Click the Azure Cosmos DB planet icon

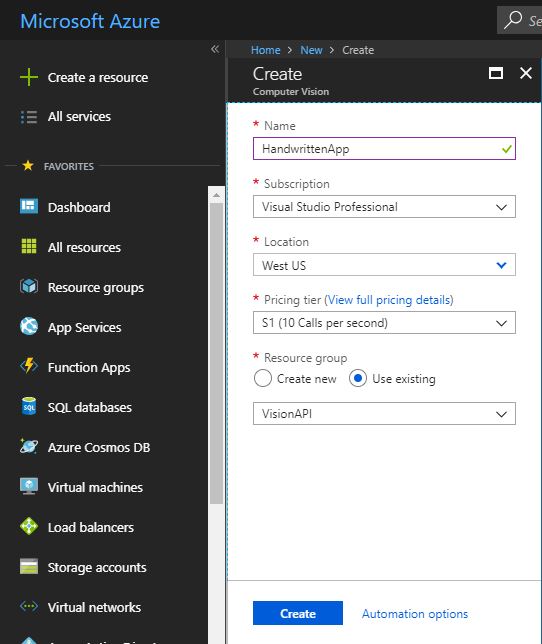(29, 446)
